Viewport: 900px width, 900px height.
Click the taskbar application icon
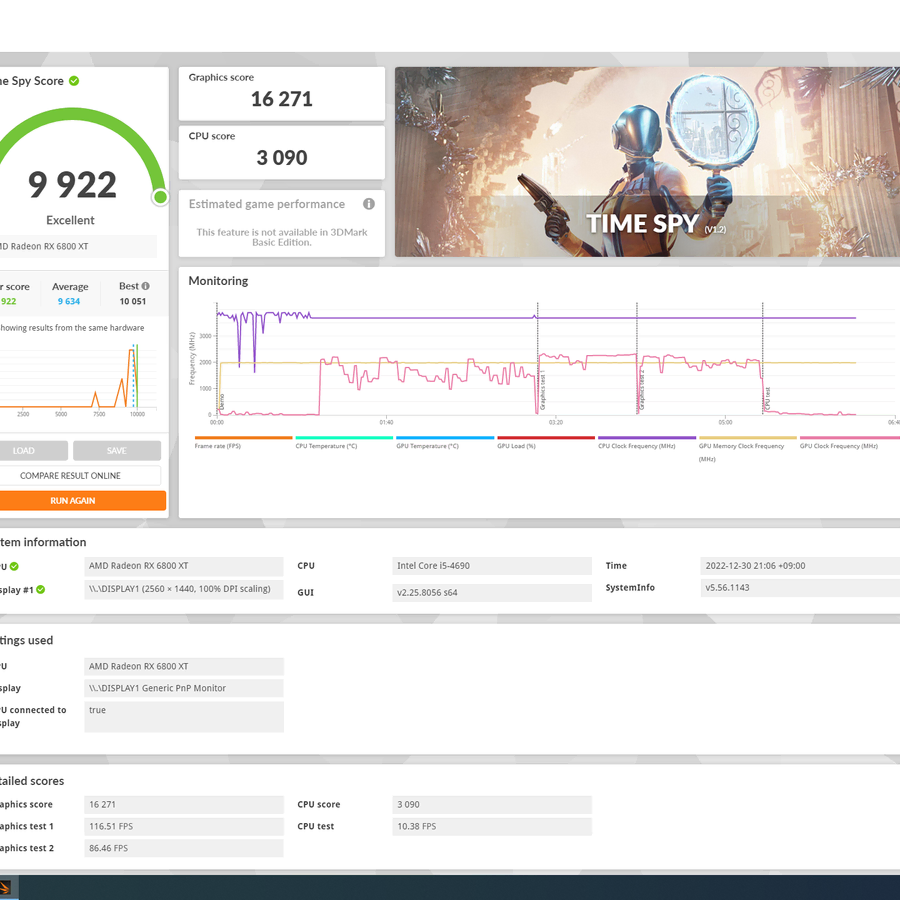click(5, 888)
